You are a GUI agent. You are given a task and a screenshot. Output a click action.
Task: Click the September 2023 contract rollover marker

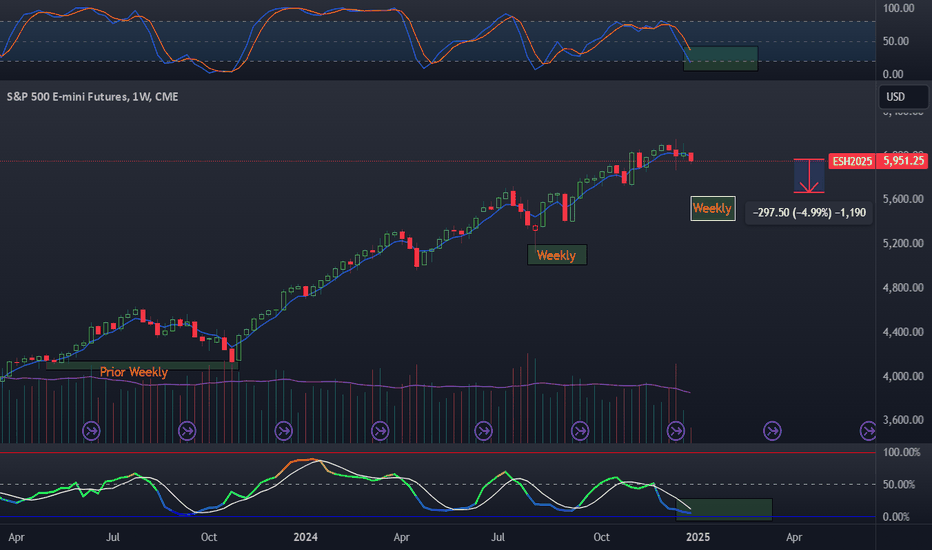click(x=187, y=430)
